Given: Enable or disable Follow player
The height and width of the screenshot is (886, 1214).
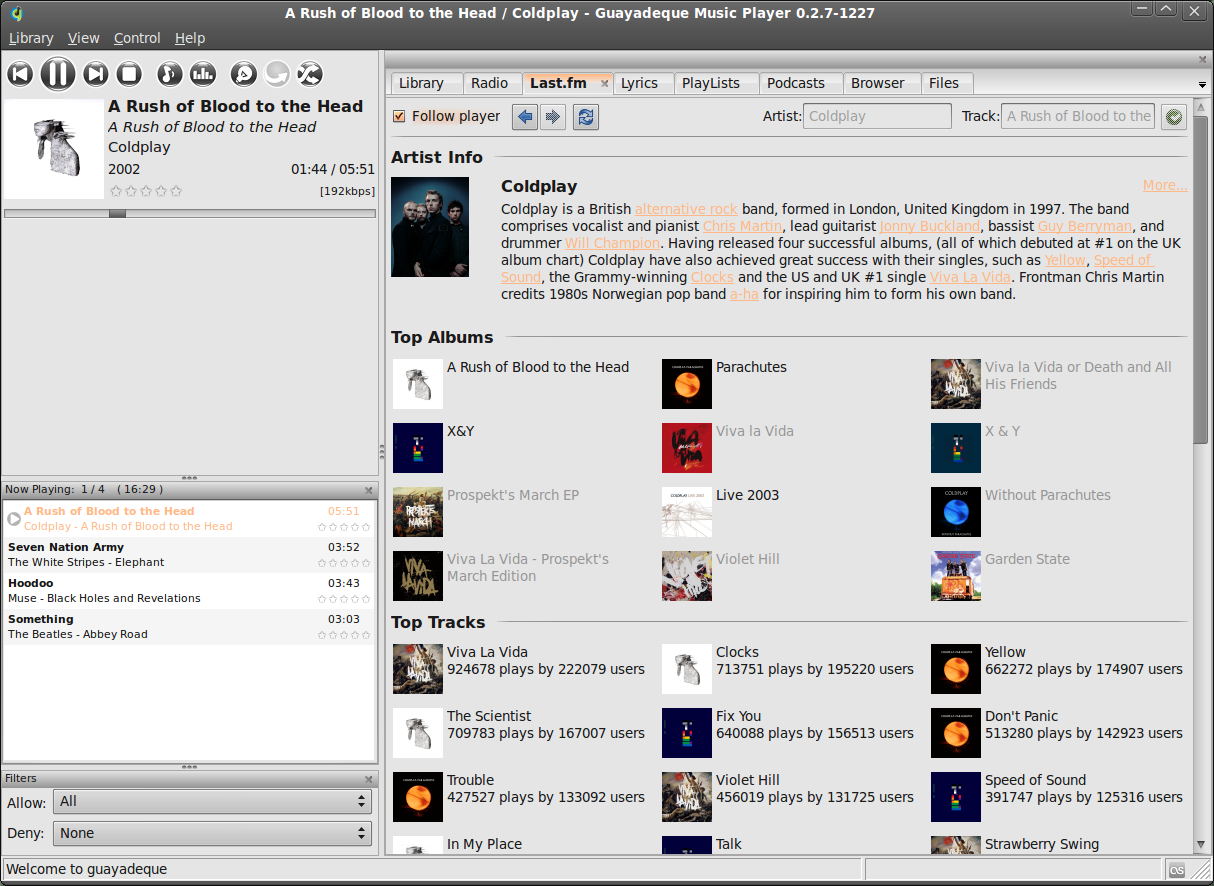Looking at the screenshot, I should click(x=446, y=116).
